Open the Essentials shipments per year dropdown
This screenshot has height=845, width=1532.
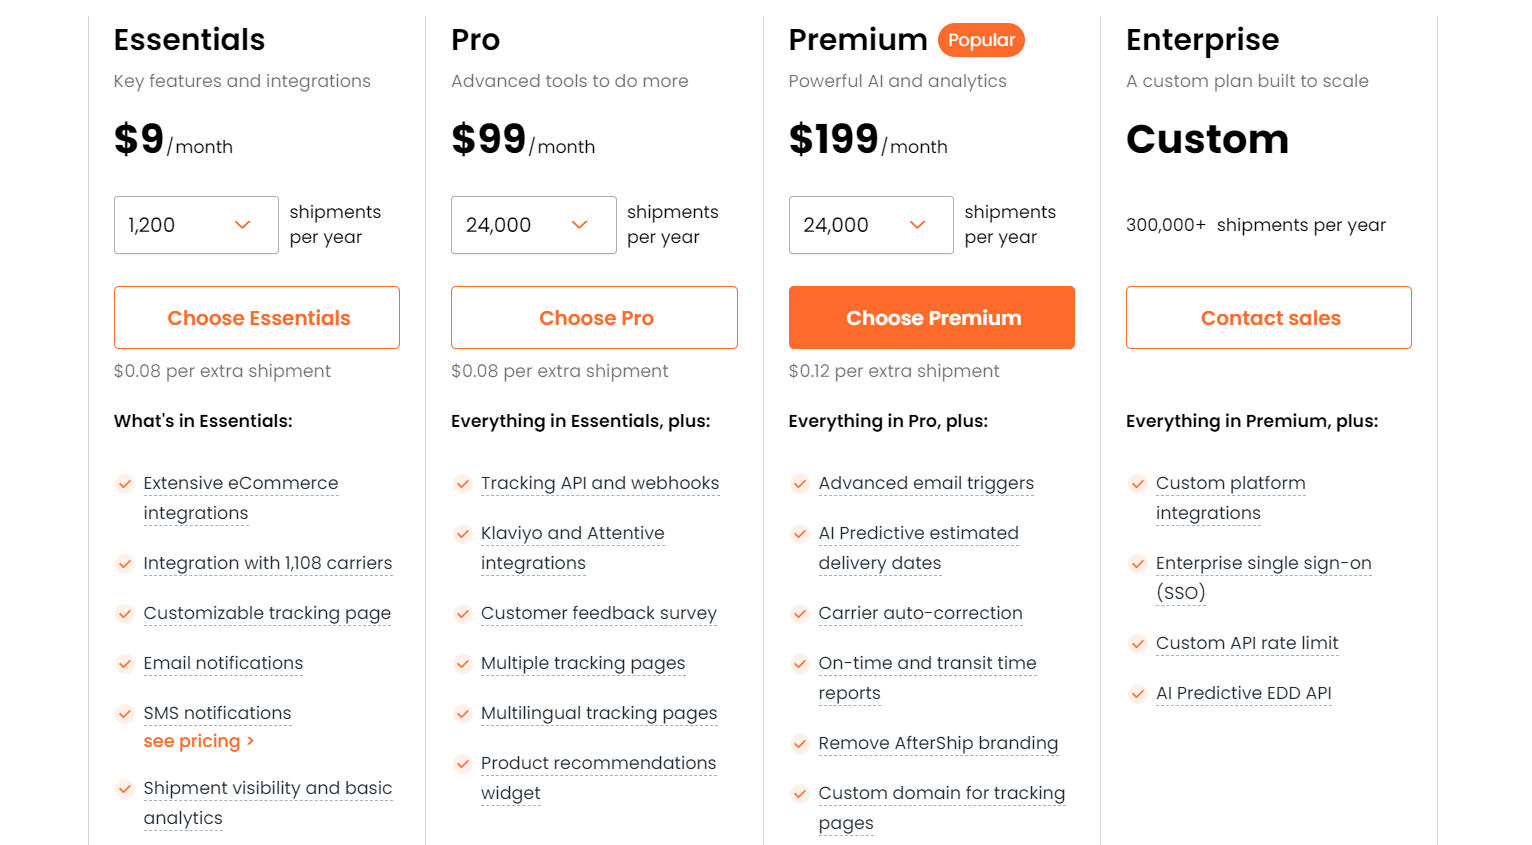coord(196,225)
